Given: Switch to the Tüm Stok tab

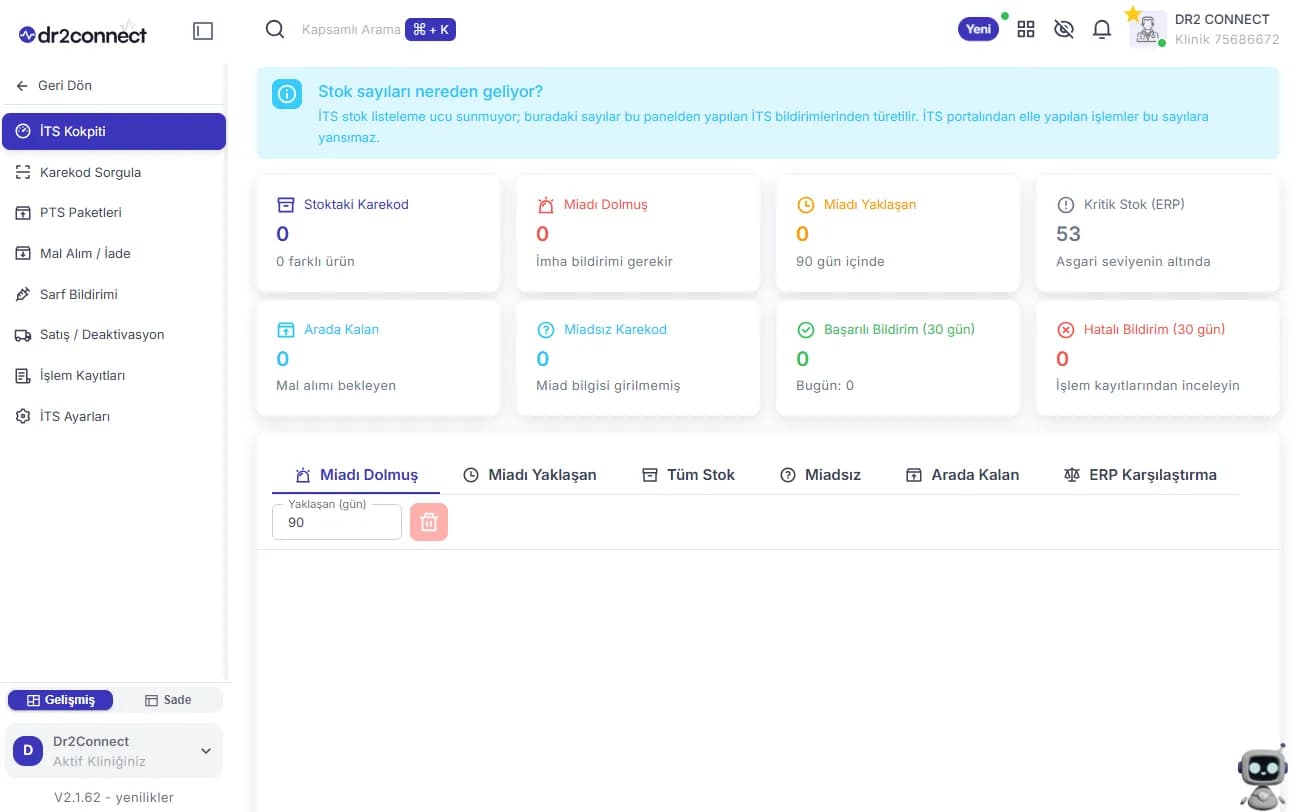Looking at the screenshot, I should [688, 475].
